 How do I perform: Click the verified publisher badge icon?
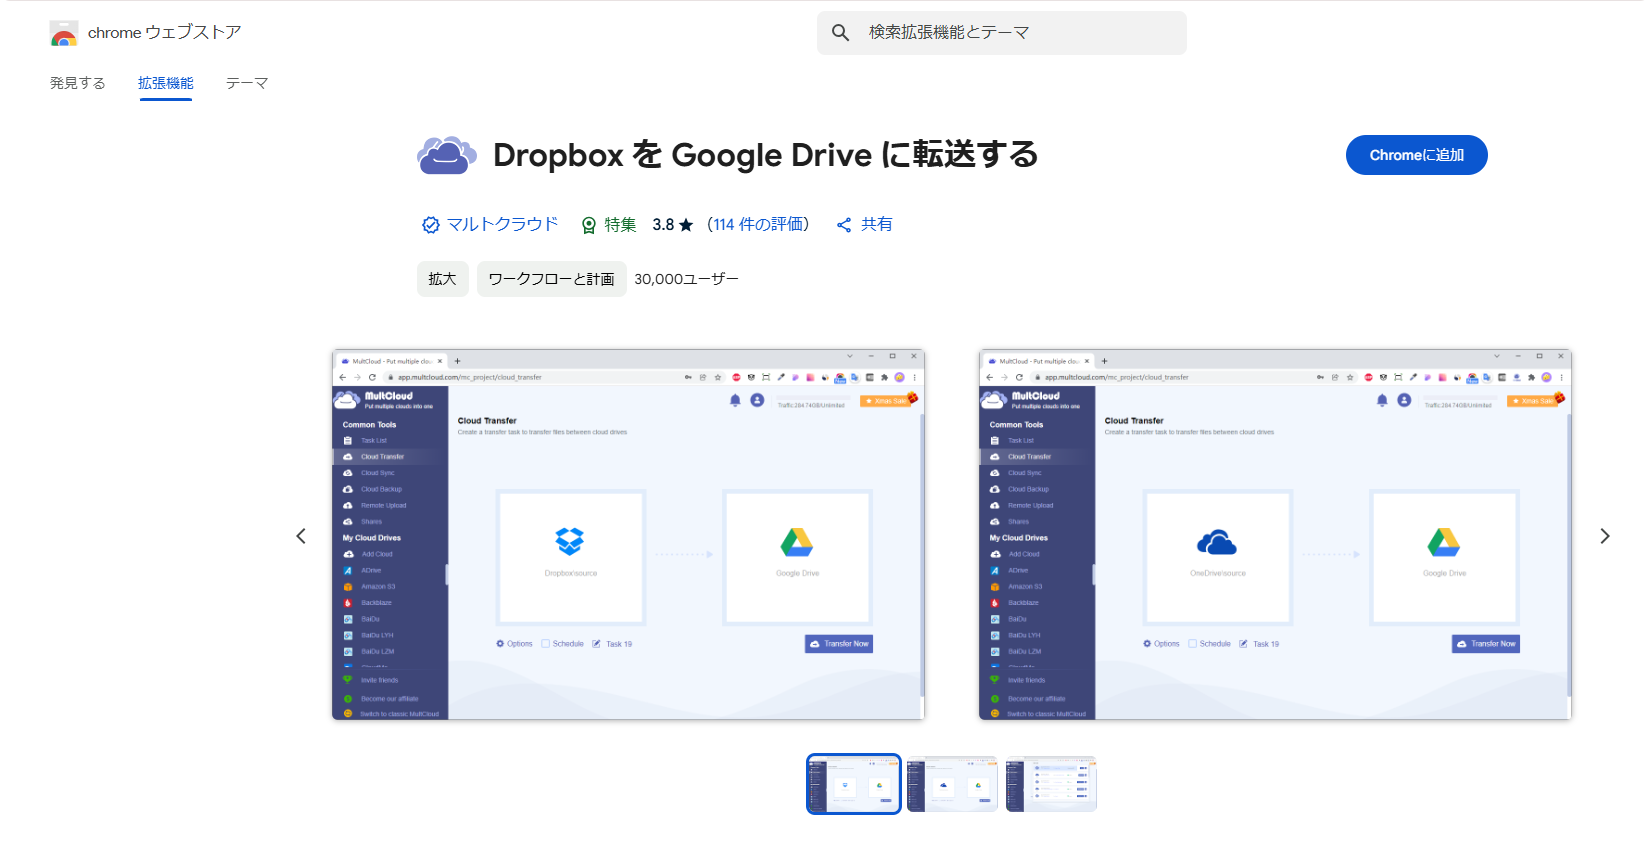pos(430,225)
